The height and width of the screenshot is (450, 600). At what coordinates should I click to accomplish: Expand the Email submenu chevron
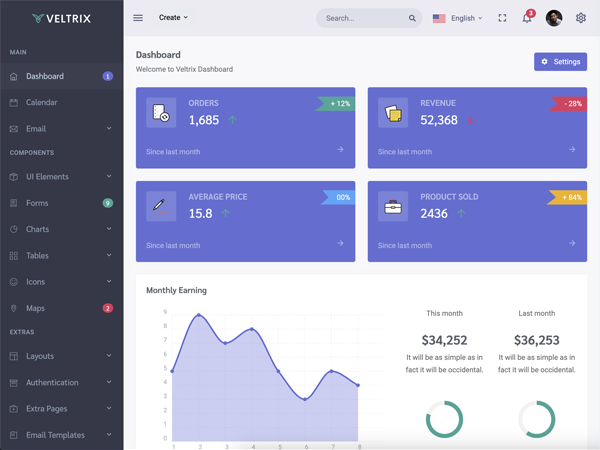point(109,128)
